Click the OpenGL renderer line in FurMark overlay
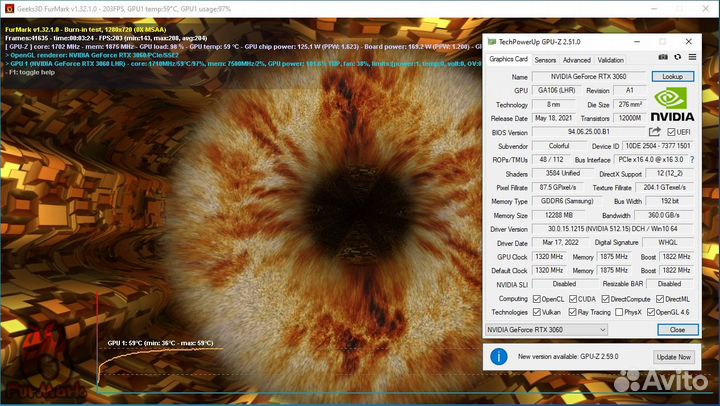The height and width of the screenshot is (406, 720). pyautogui.click(x=92, y=55)
